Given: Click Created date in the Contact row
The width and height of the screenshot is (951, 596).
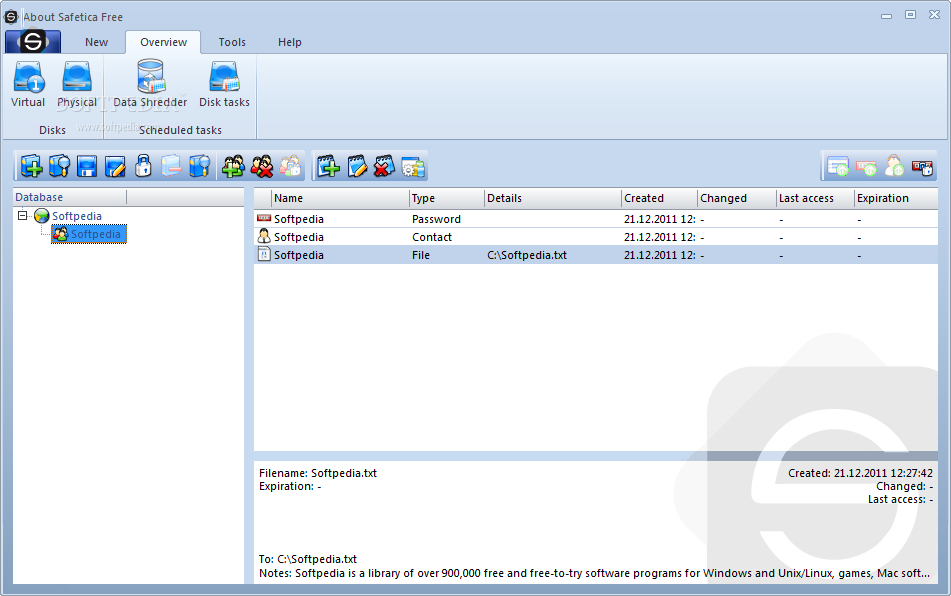Looking at the screenshot, I should [x=660, y=237].
